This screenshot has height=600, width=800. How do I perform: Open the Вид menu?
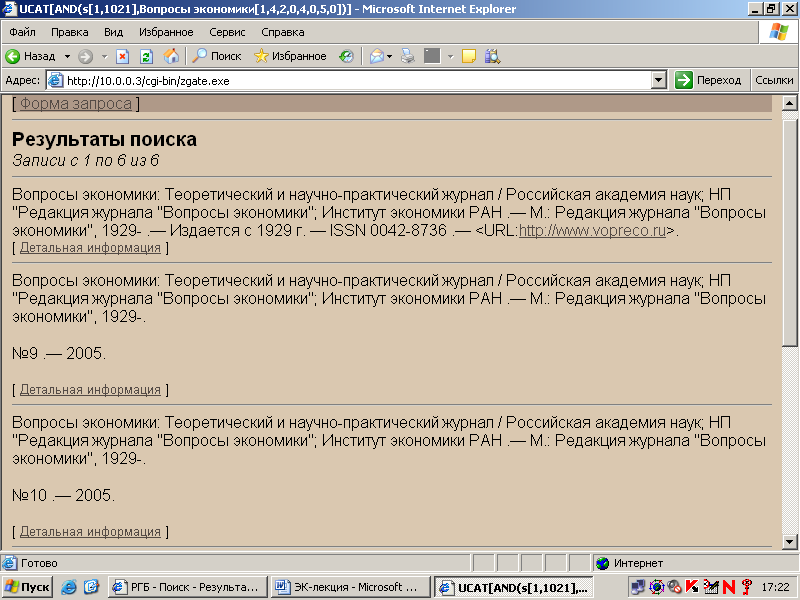(x=113, y=32)
